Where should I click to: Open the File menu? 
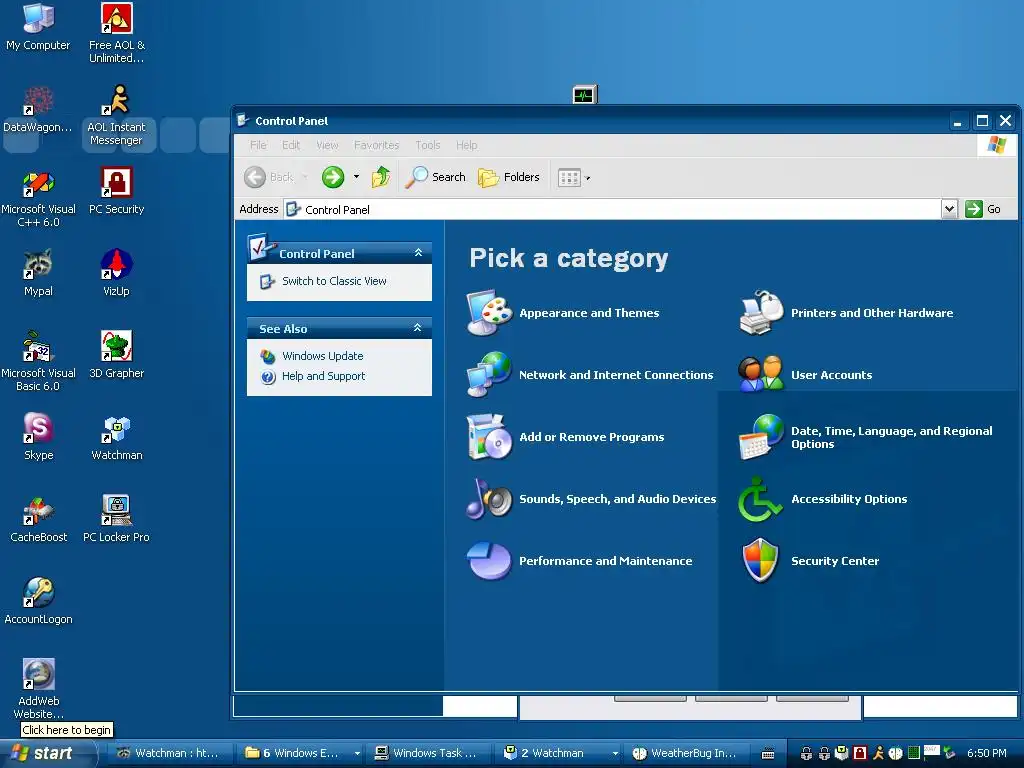point(258,145)
